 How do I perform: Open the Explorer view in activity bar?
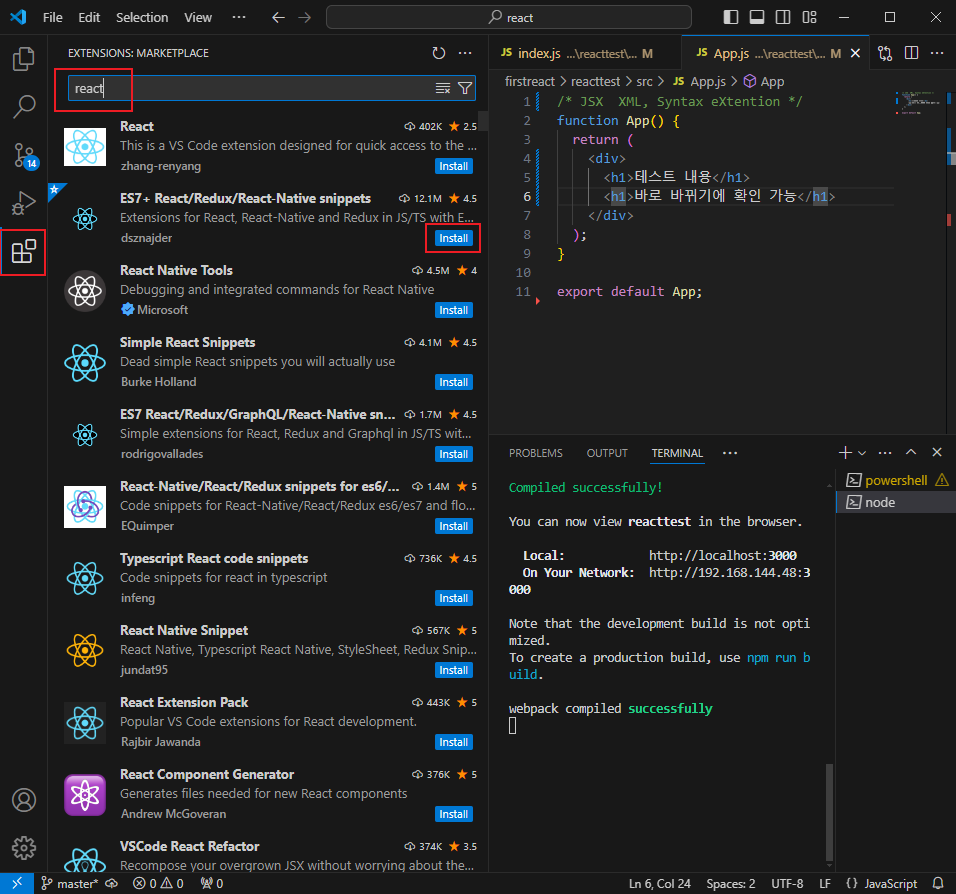click(x=24, y=59)
